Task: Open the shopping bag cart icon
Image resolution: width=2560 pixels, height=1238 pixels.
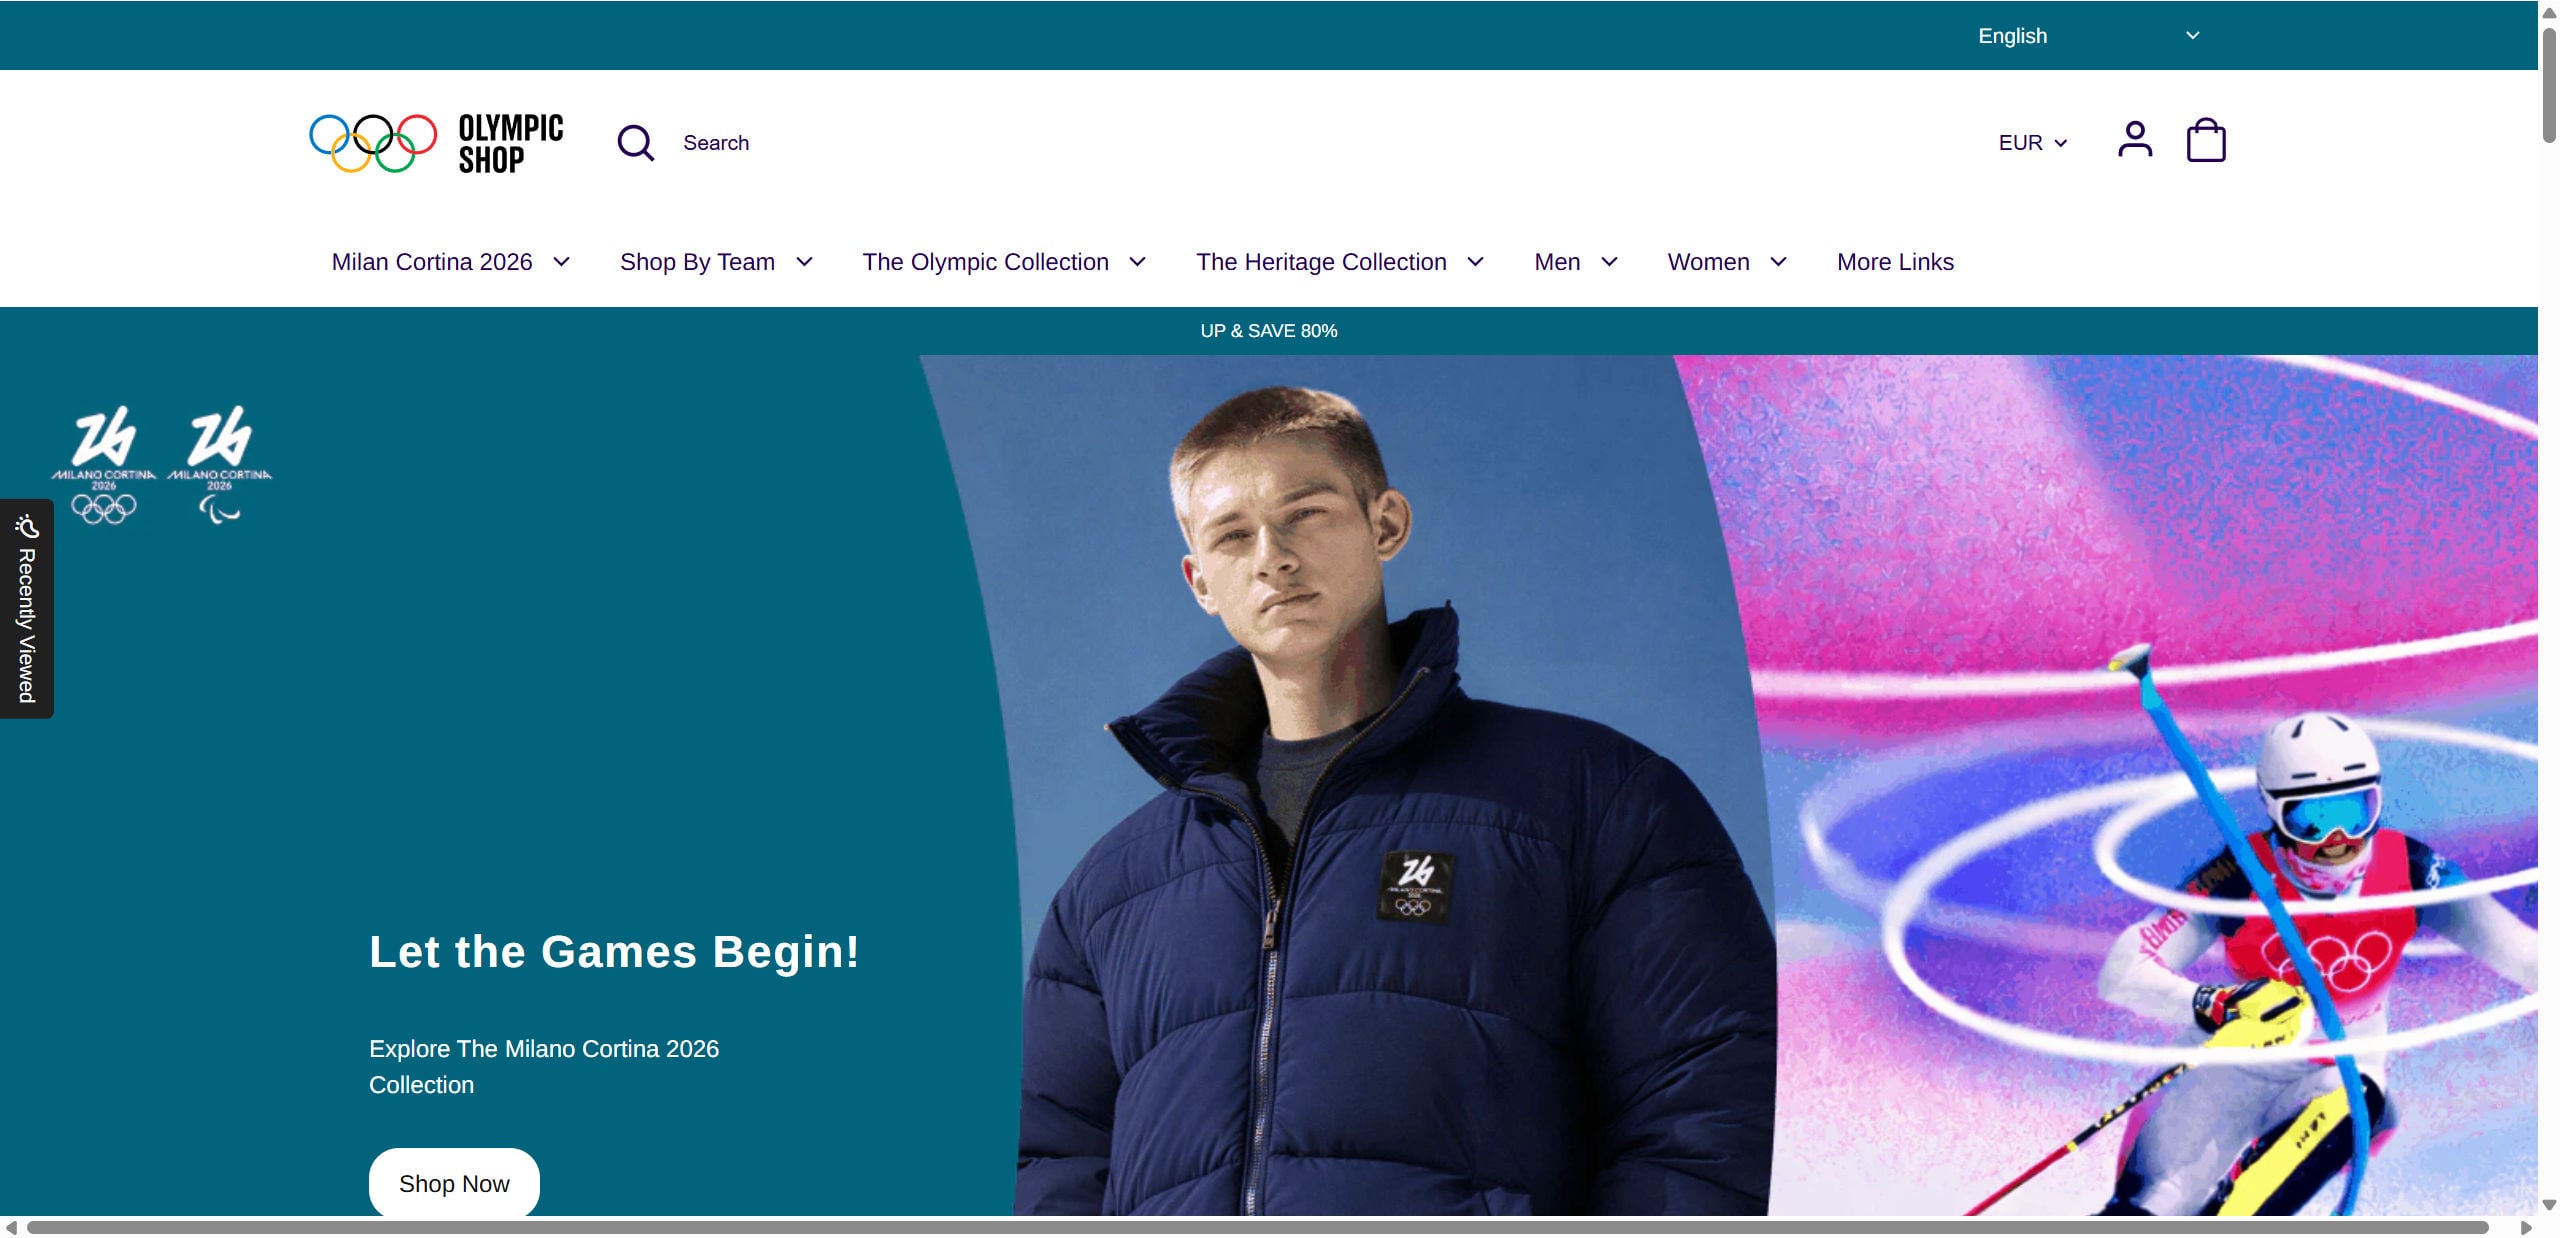Action: pyautogui.click(x=2205, y=140)
